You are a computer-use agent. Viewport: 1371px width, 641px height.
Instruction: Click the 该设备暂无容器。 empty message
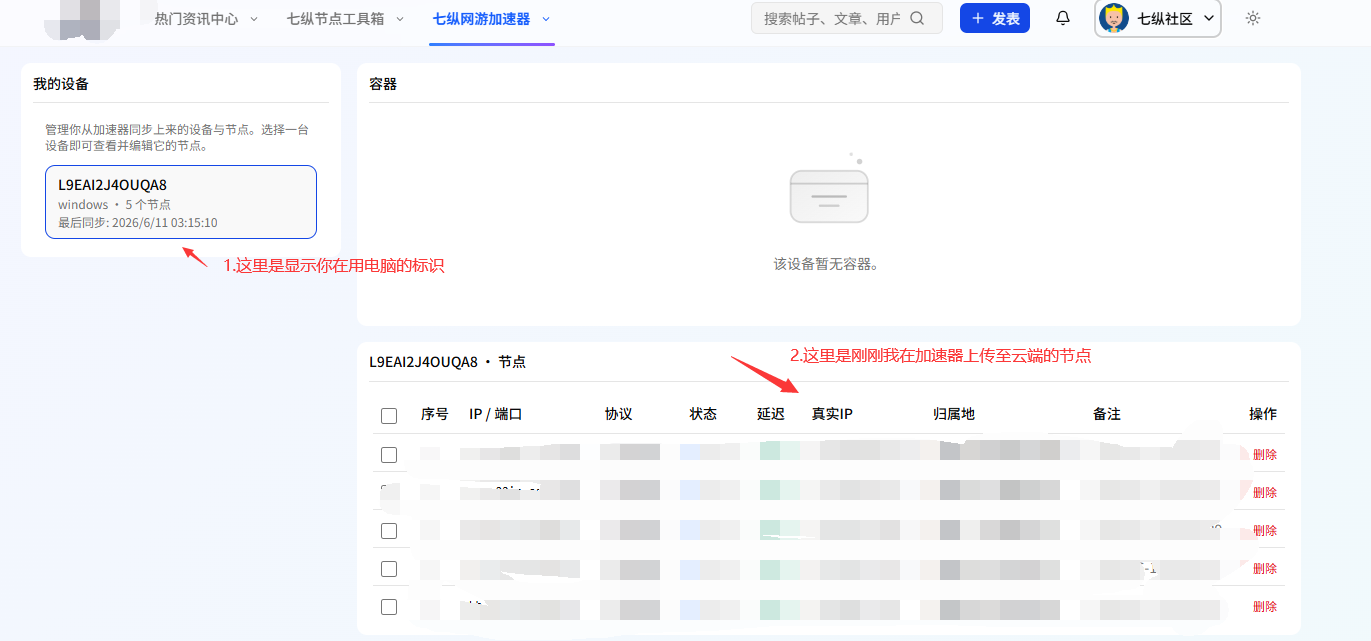[826, 265]
